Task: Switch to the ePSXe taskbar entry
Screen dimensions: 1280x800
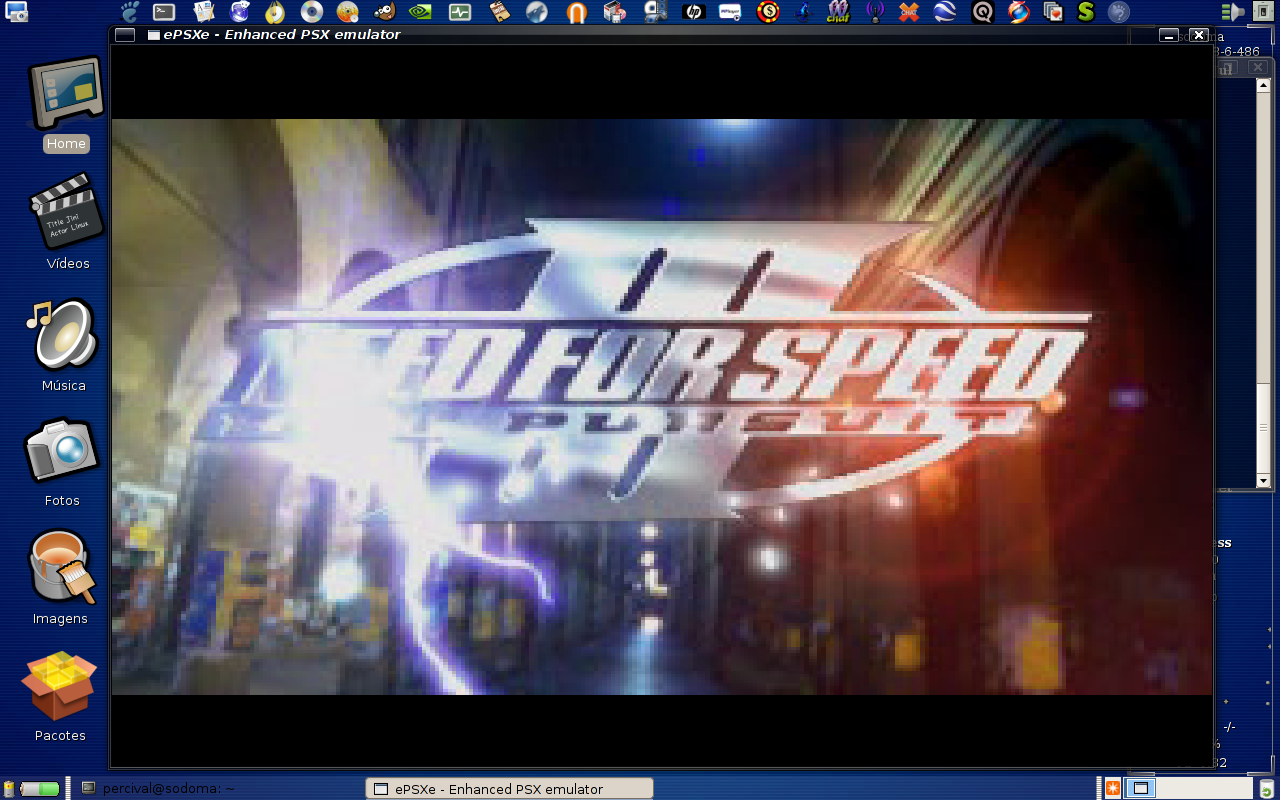Action: pyautogui.click(x=510, y=789)
